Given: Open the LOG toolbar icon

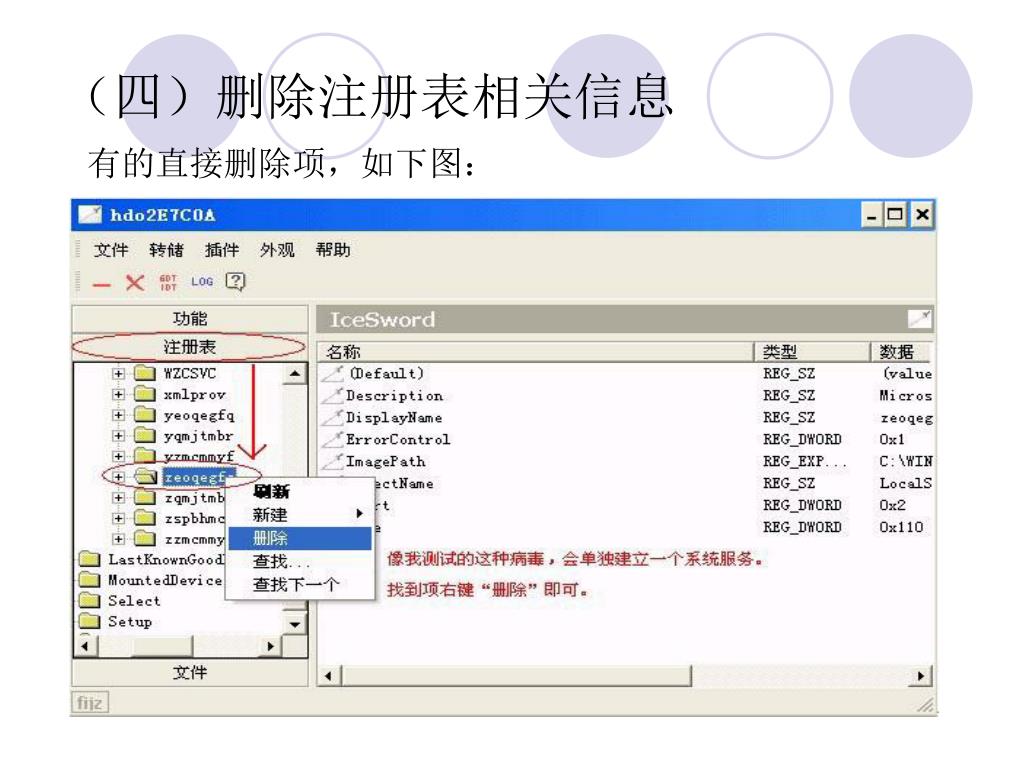Looking at the screenshot, I should (x=202, y=281).
